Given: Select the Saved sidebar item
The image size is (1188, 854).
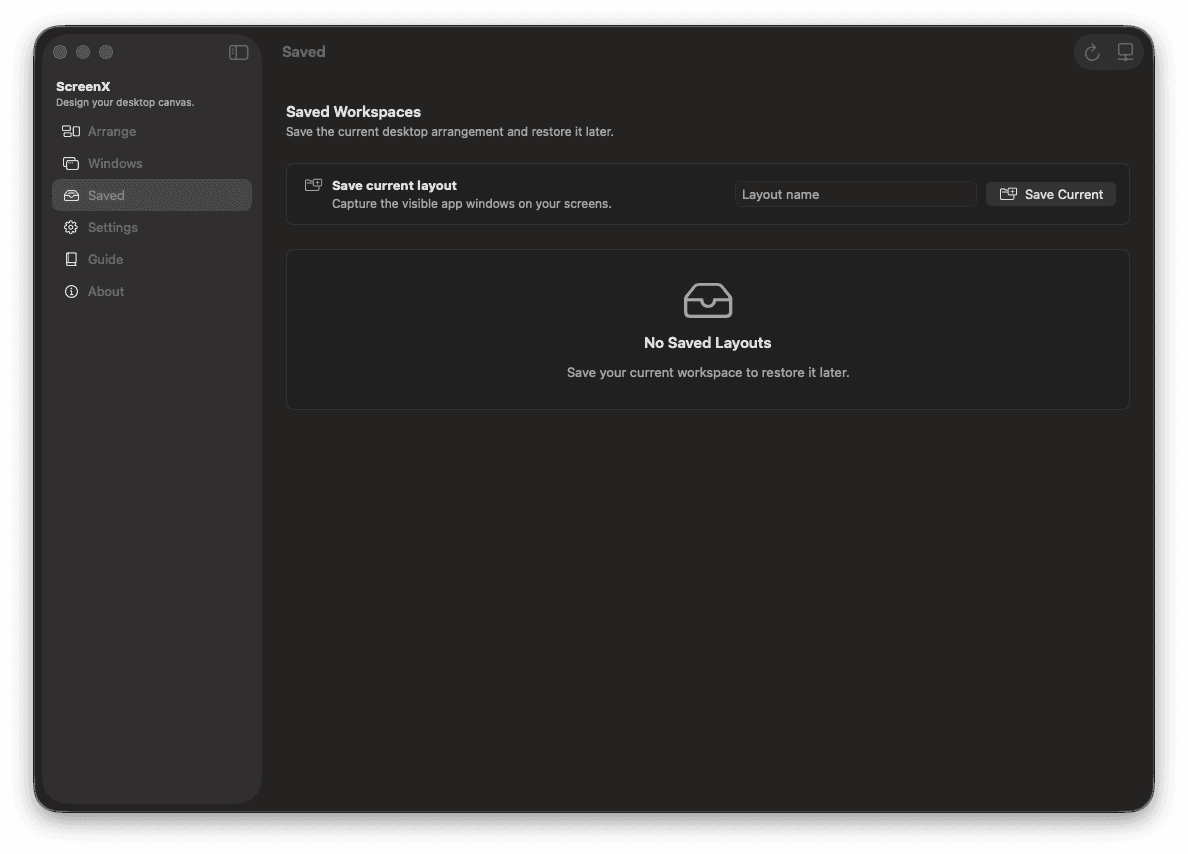Looking at the screenshot, I should 152,196.
